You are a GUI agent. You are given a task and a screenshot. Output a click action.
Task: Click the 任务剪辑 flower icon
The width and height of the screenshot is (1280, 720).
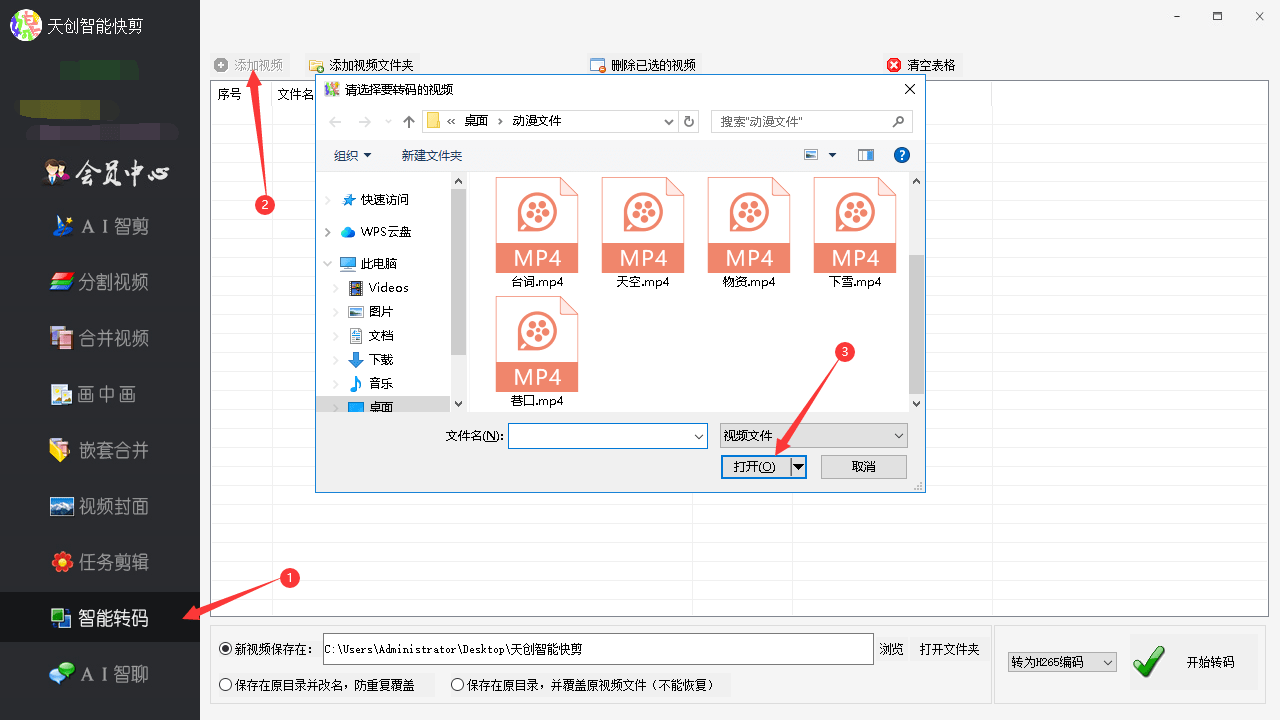tap(62, 562)
